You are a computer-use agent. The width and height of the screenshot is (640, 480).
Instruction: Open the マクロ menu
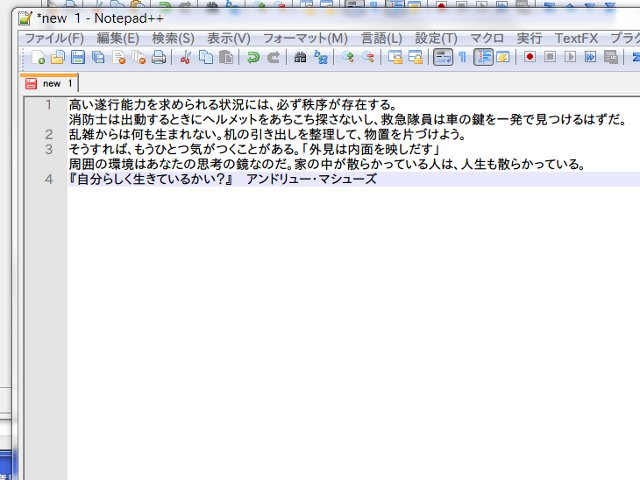point(487,38)
